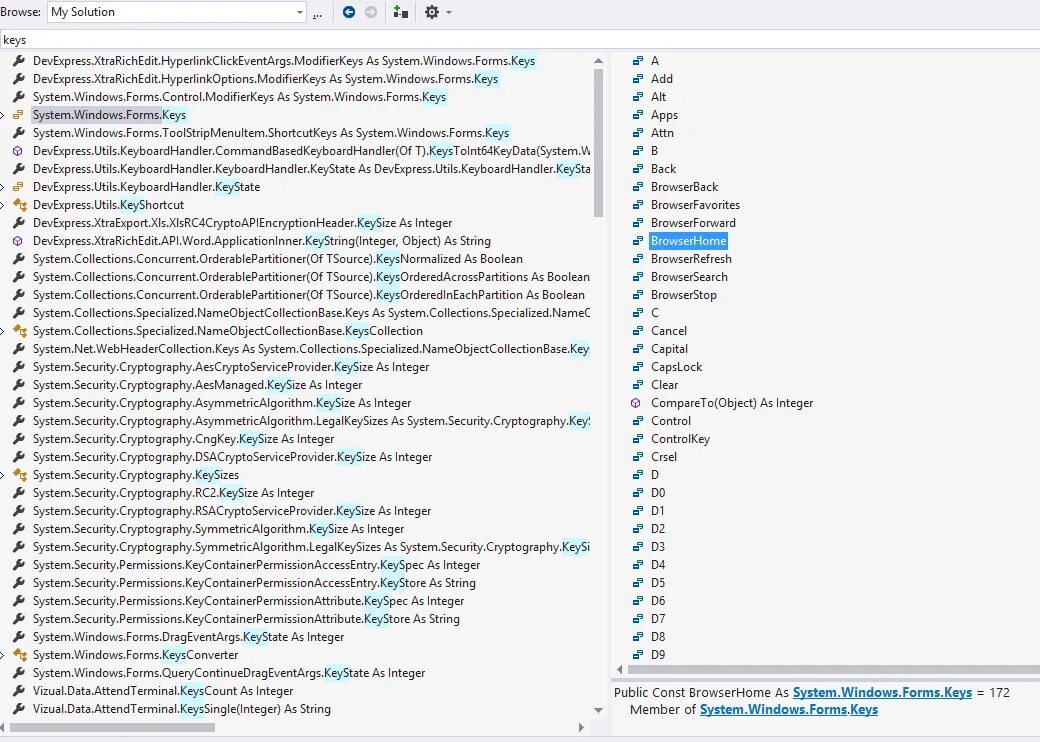Click the wrench icon of AttendTerminal.KeysCount

19,691
